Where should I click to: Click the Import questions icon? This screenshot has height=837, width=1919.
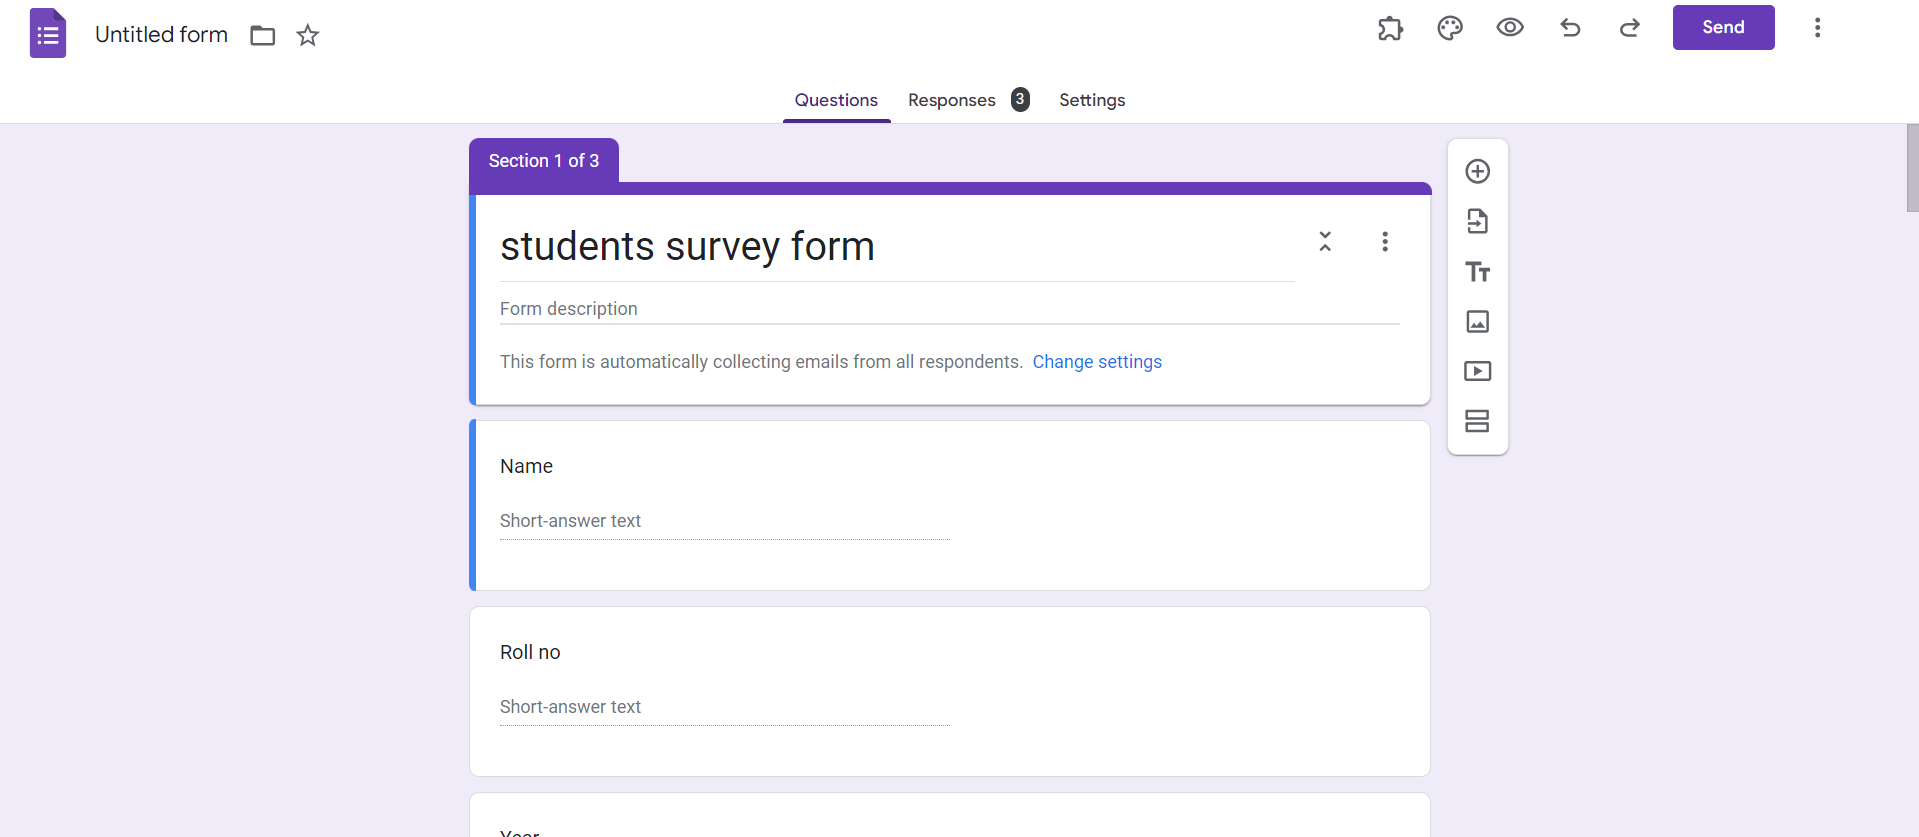pos(1477,221)
